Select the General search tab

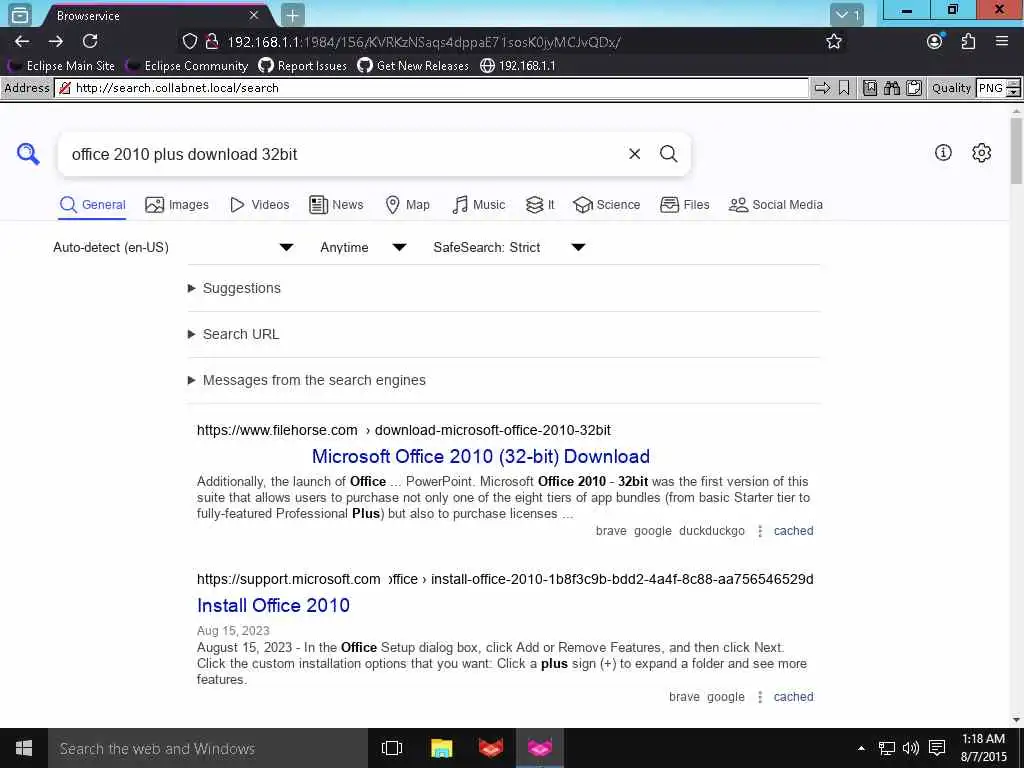click(93, 205)
